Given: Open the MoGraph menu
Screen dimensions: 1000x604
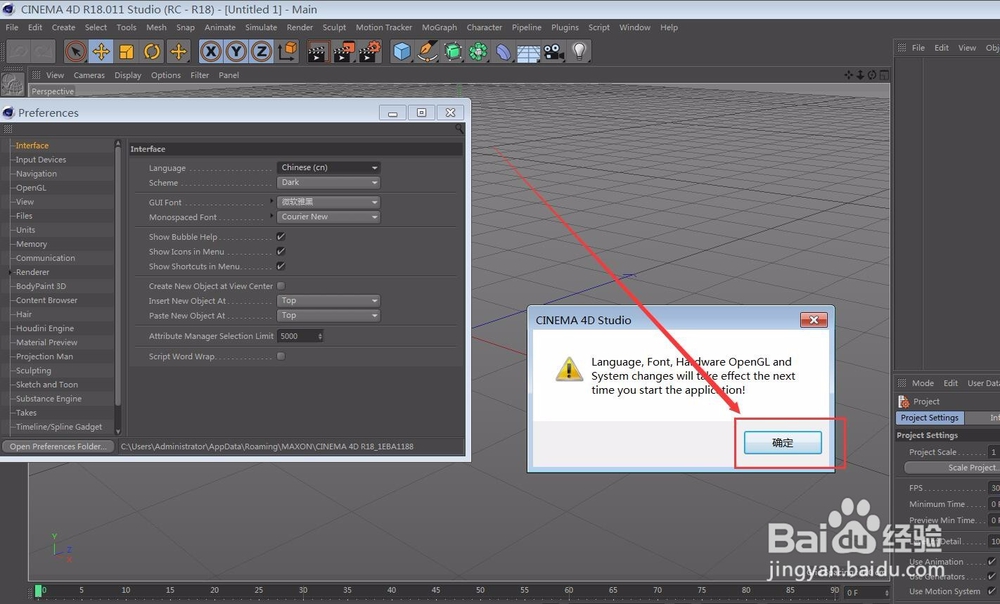Looking at the screenshot, I should click(439, 27).
